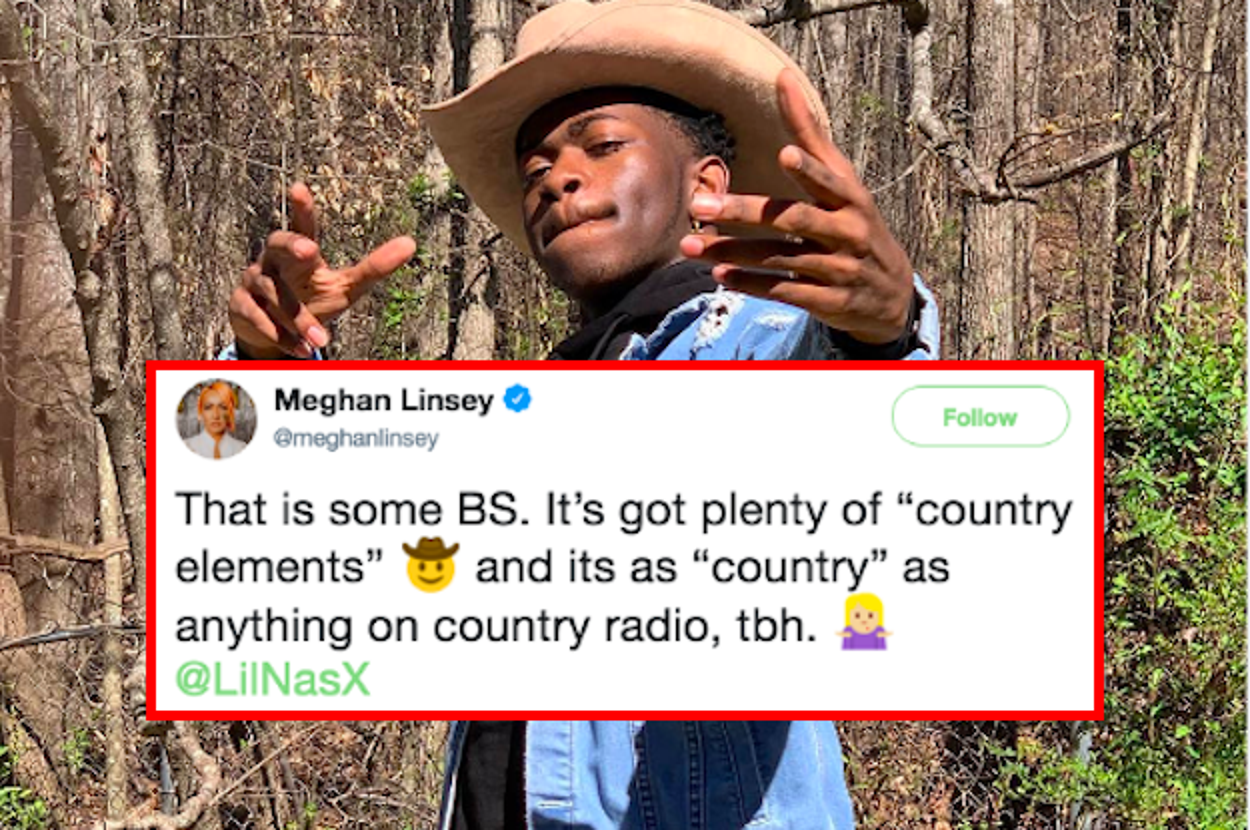The image size is (1250, 830).
Task: Click the Meghan Linsey display name
Action: 384,400
